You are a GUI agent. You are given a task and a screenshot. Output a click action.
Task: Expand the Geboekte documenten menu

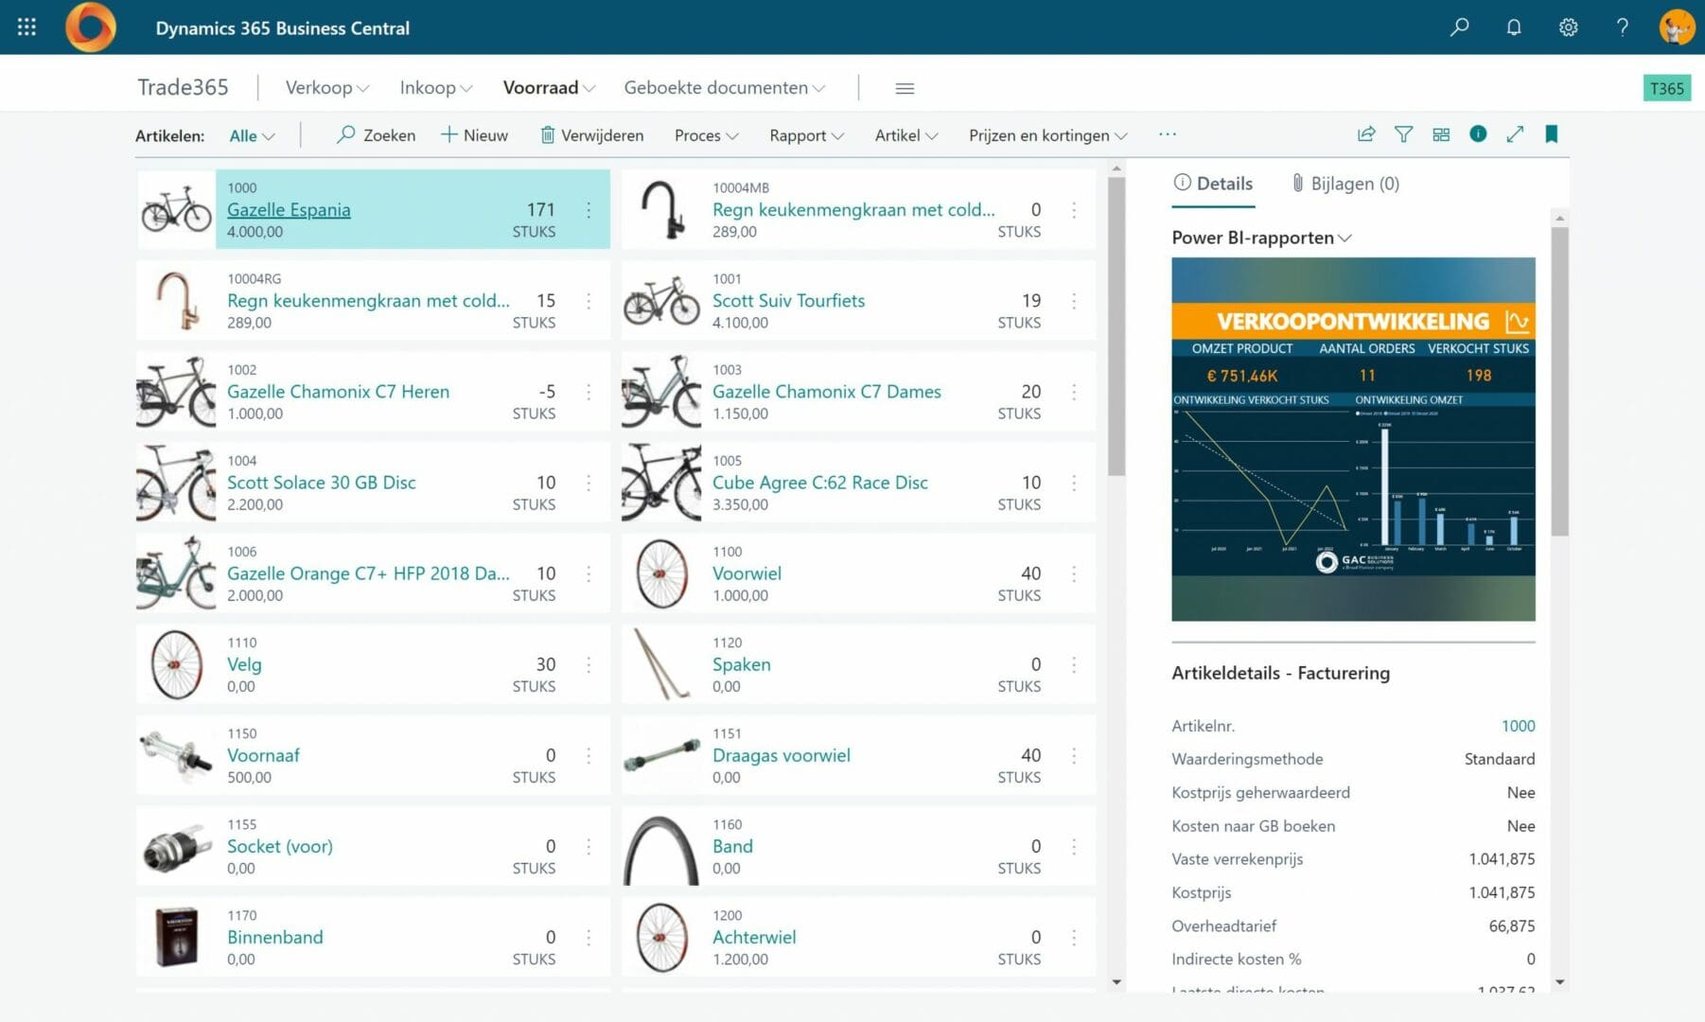[x=725, y=88]
